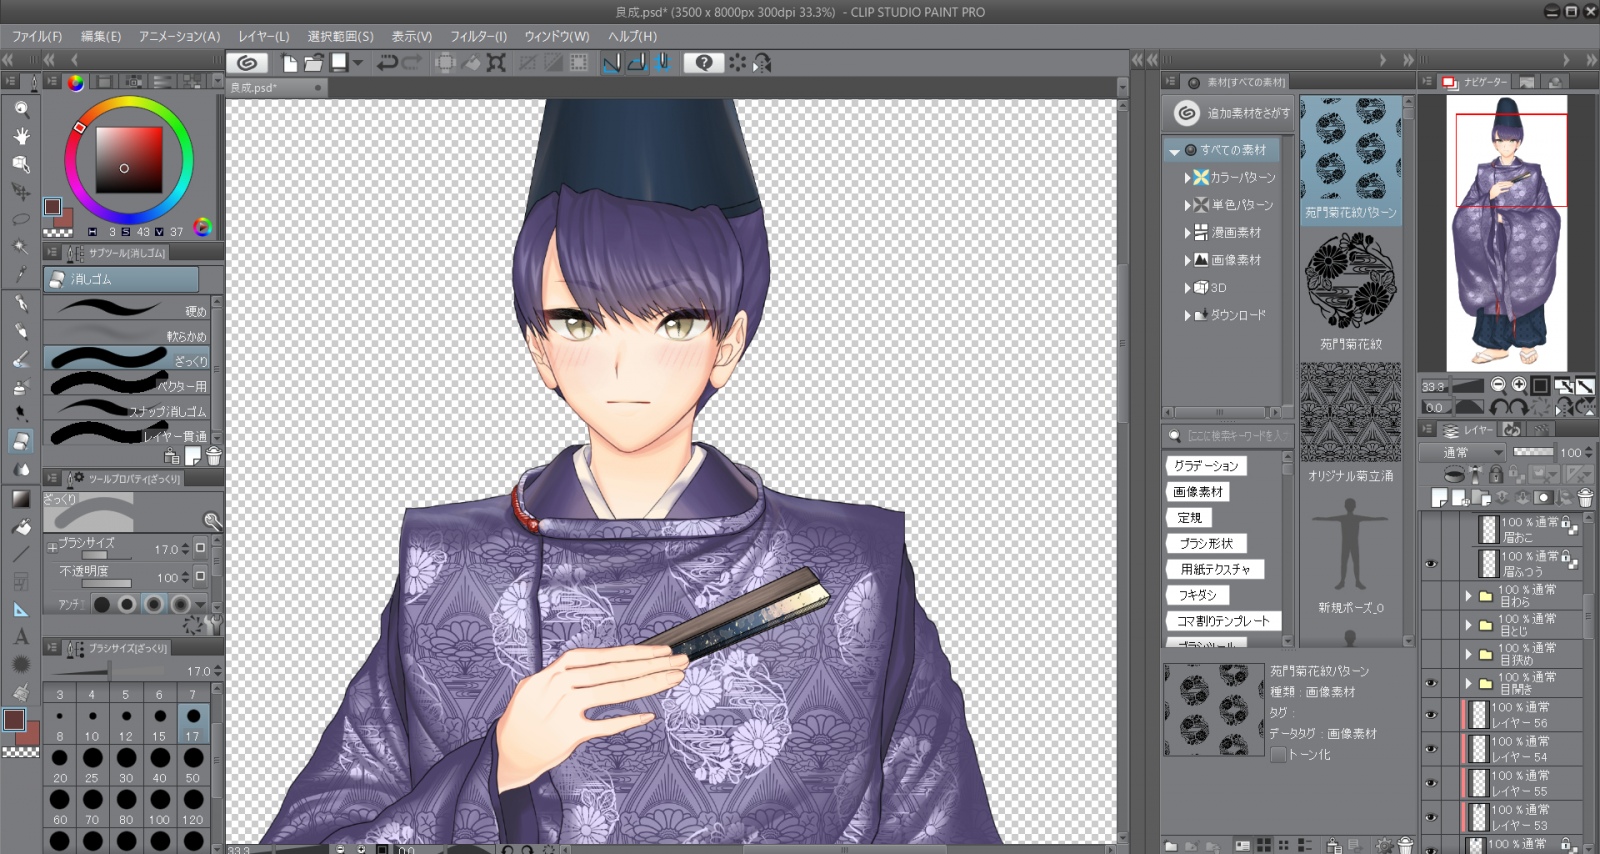Click the グラデーション tag button
The width and height of the screenshot is (1600, 854).
(x=1205, y=466)
